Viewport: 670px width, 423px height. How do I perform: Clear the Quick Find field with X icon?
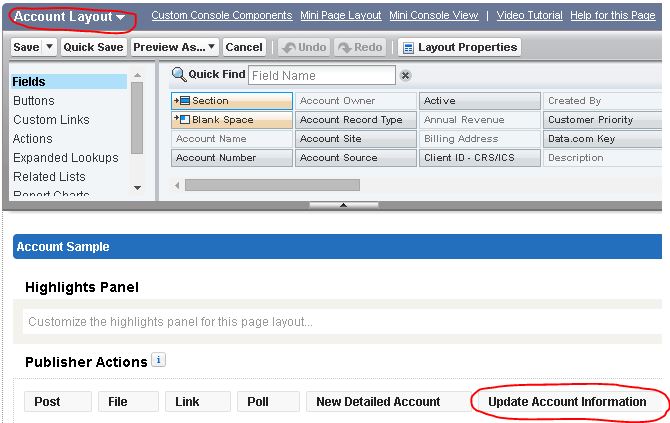[405, 76]
